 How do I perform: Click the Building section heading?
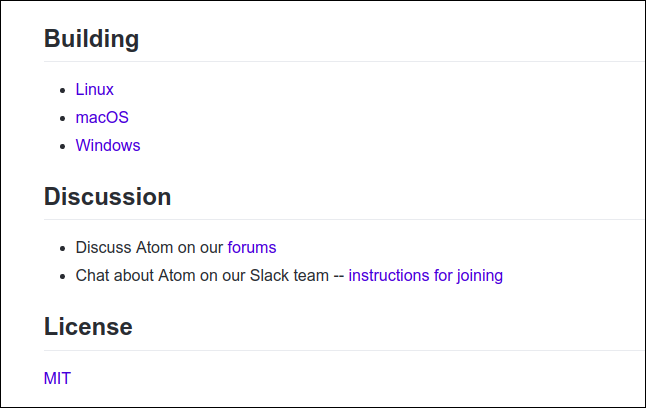91,39
